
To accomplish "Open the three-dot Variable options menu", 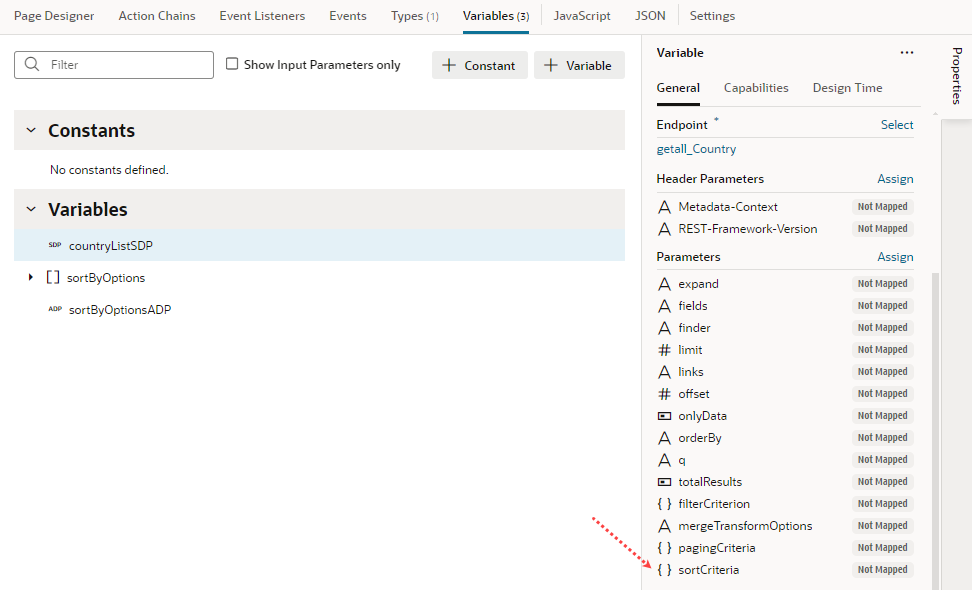I will point(907,53).
